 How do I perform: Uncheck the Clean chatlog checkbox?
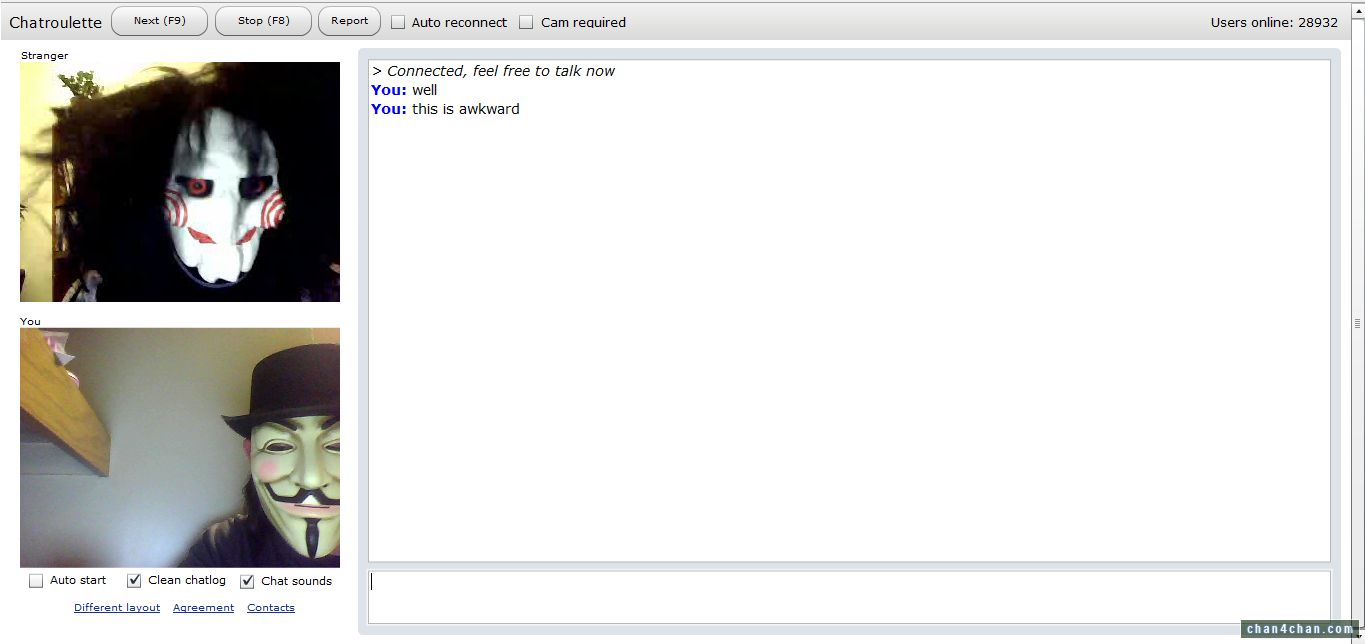tap(134, 581)
